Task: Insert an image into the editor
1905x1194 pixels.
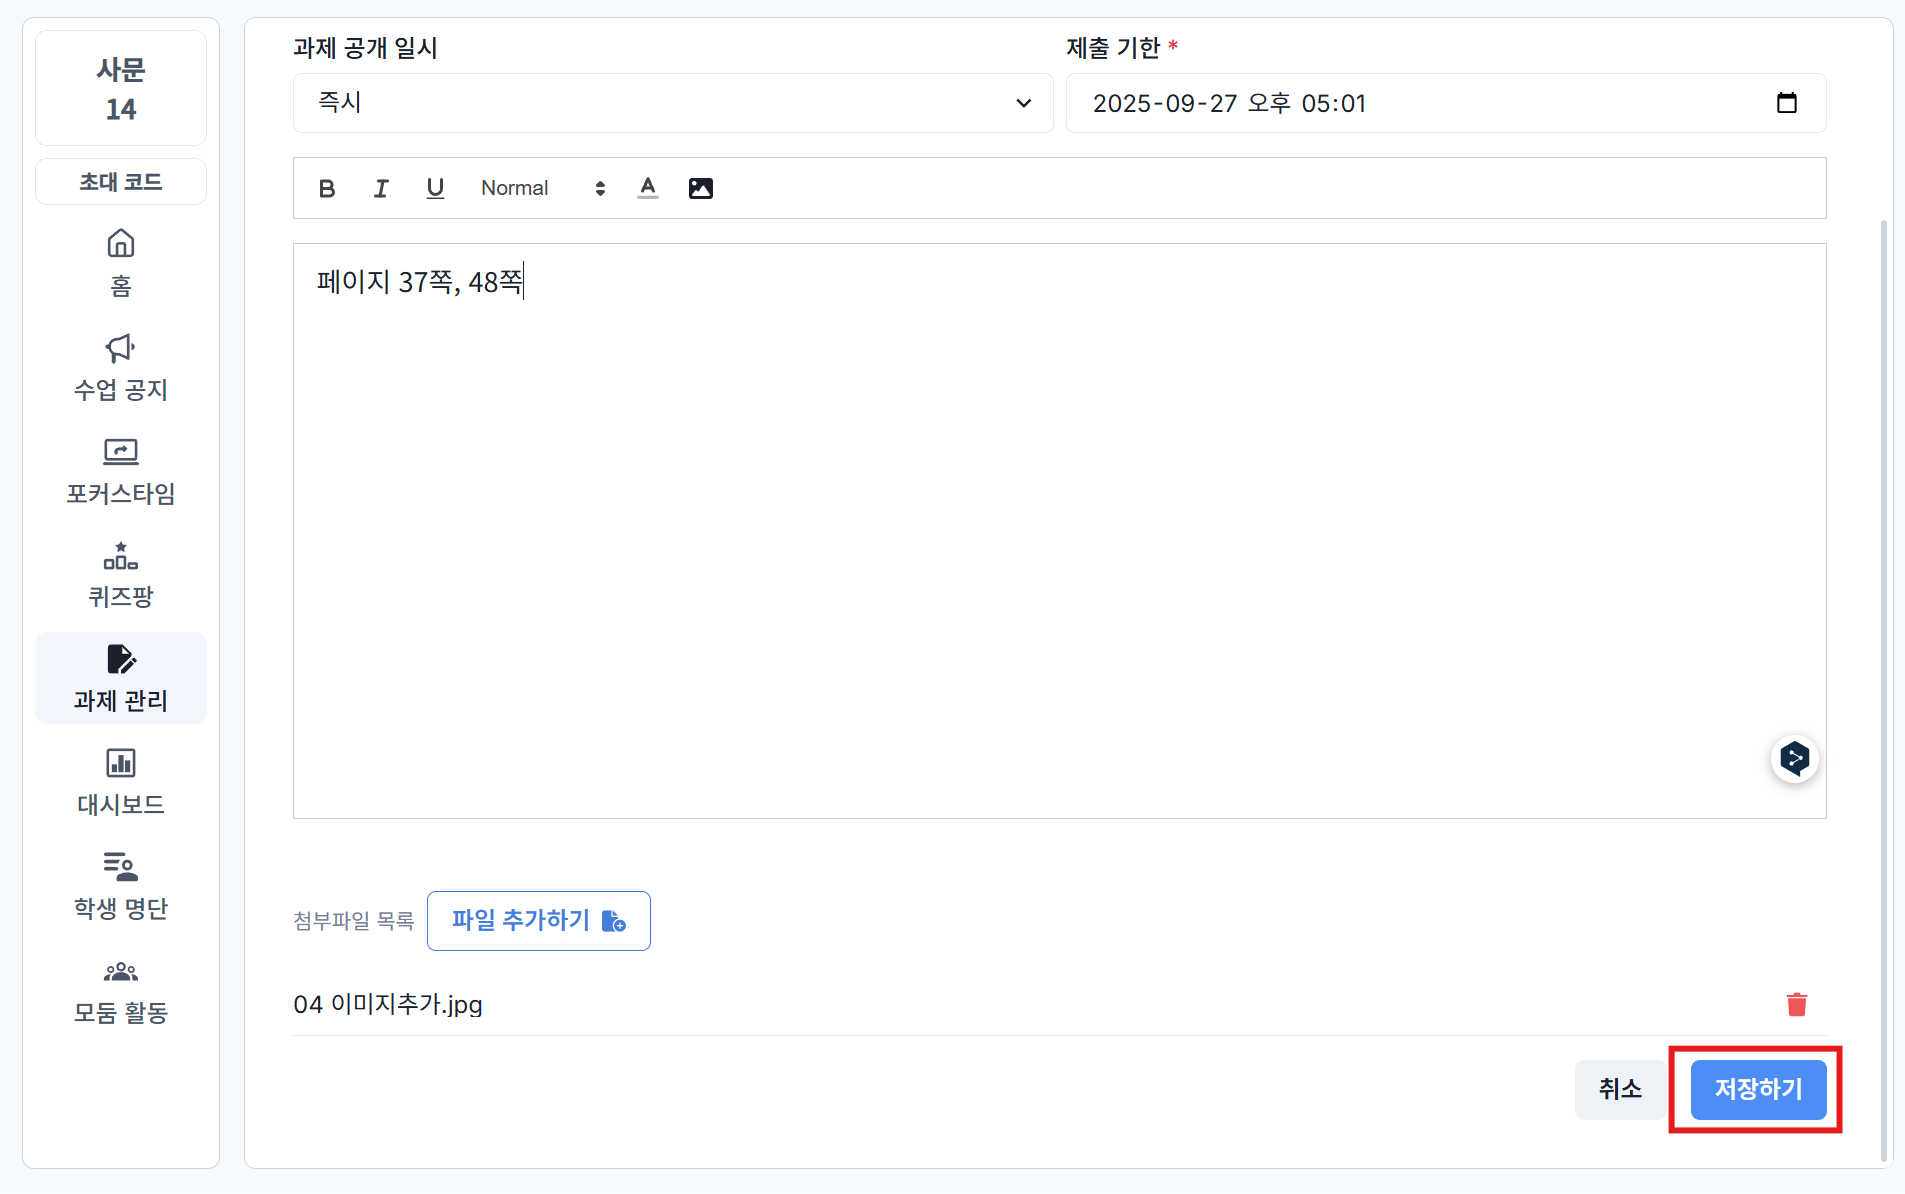Action: pyautogui.click(x=701, y=188)
